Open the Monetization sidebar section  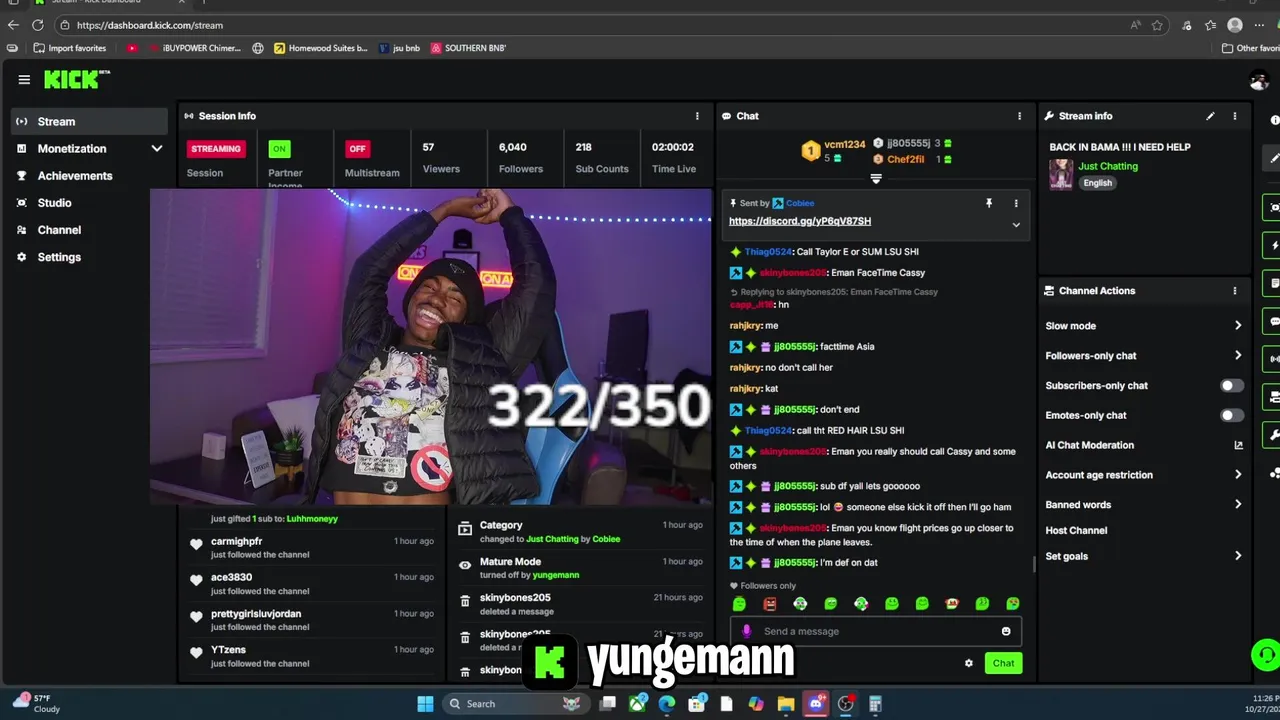(x=72, y=148)
